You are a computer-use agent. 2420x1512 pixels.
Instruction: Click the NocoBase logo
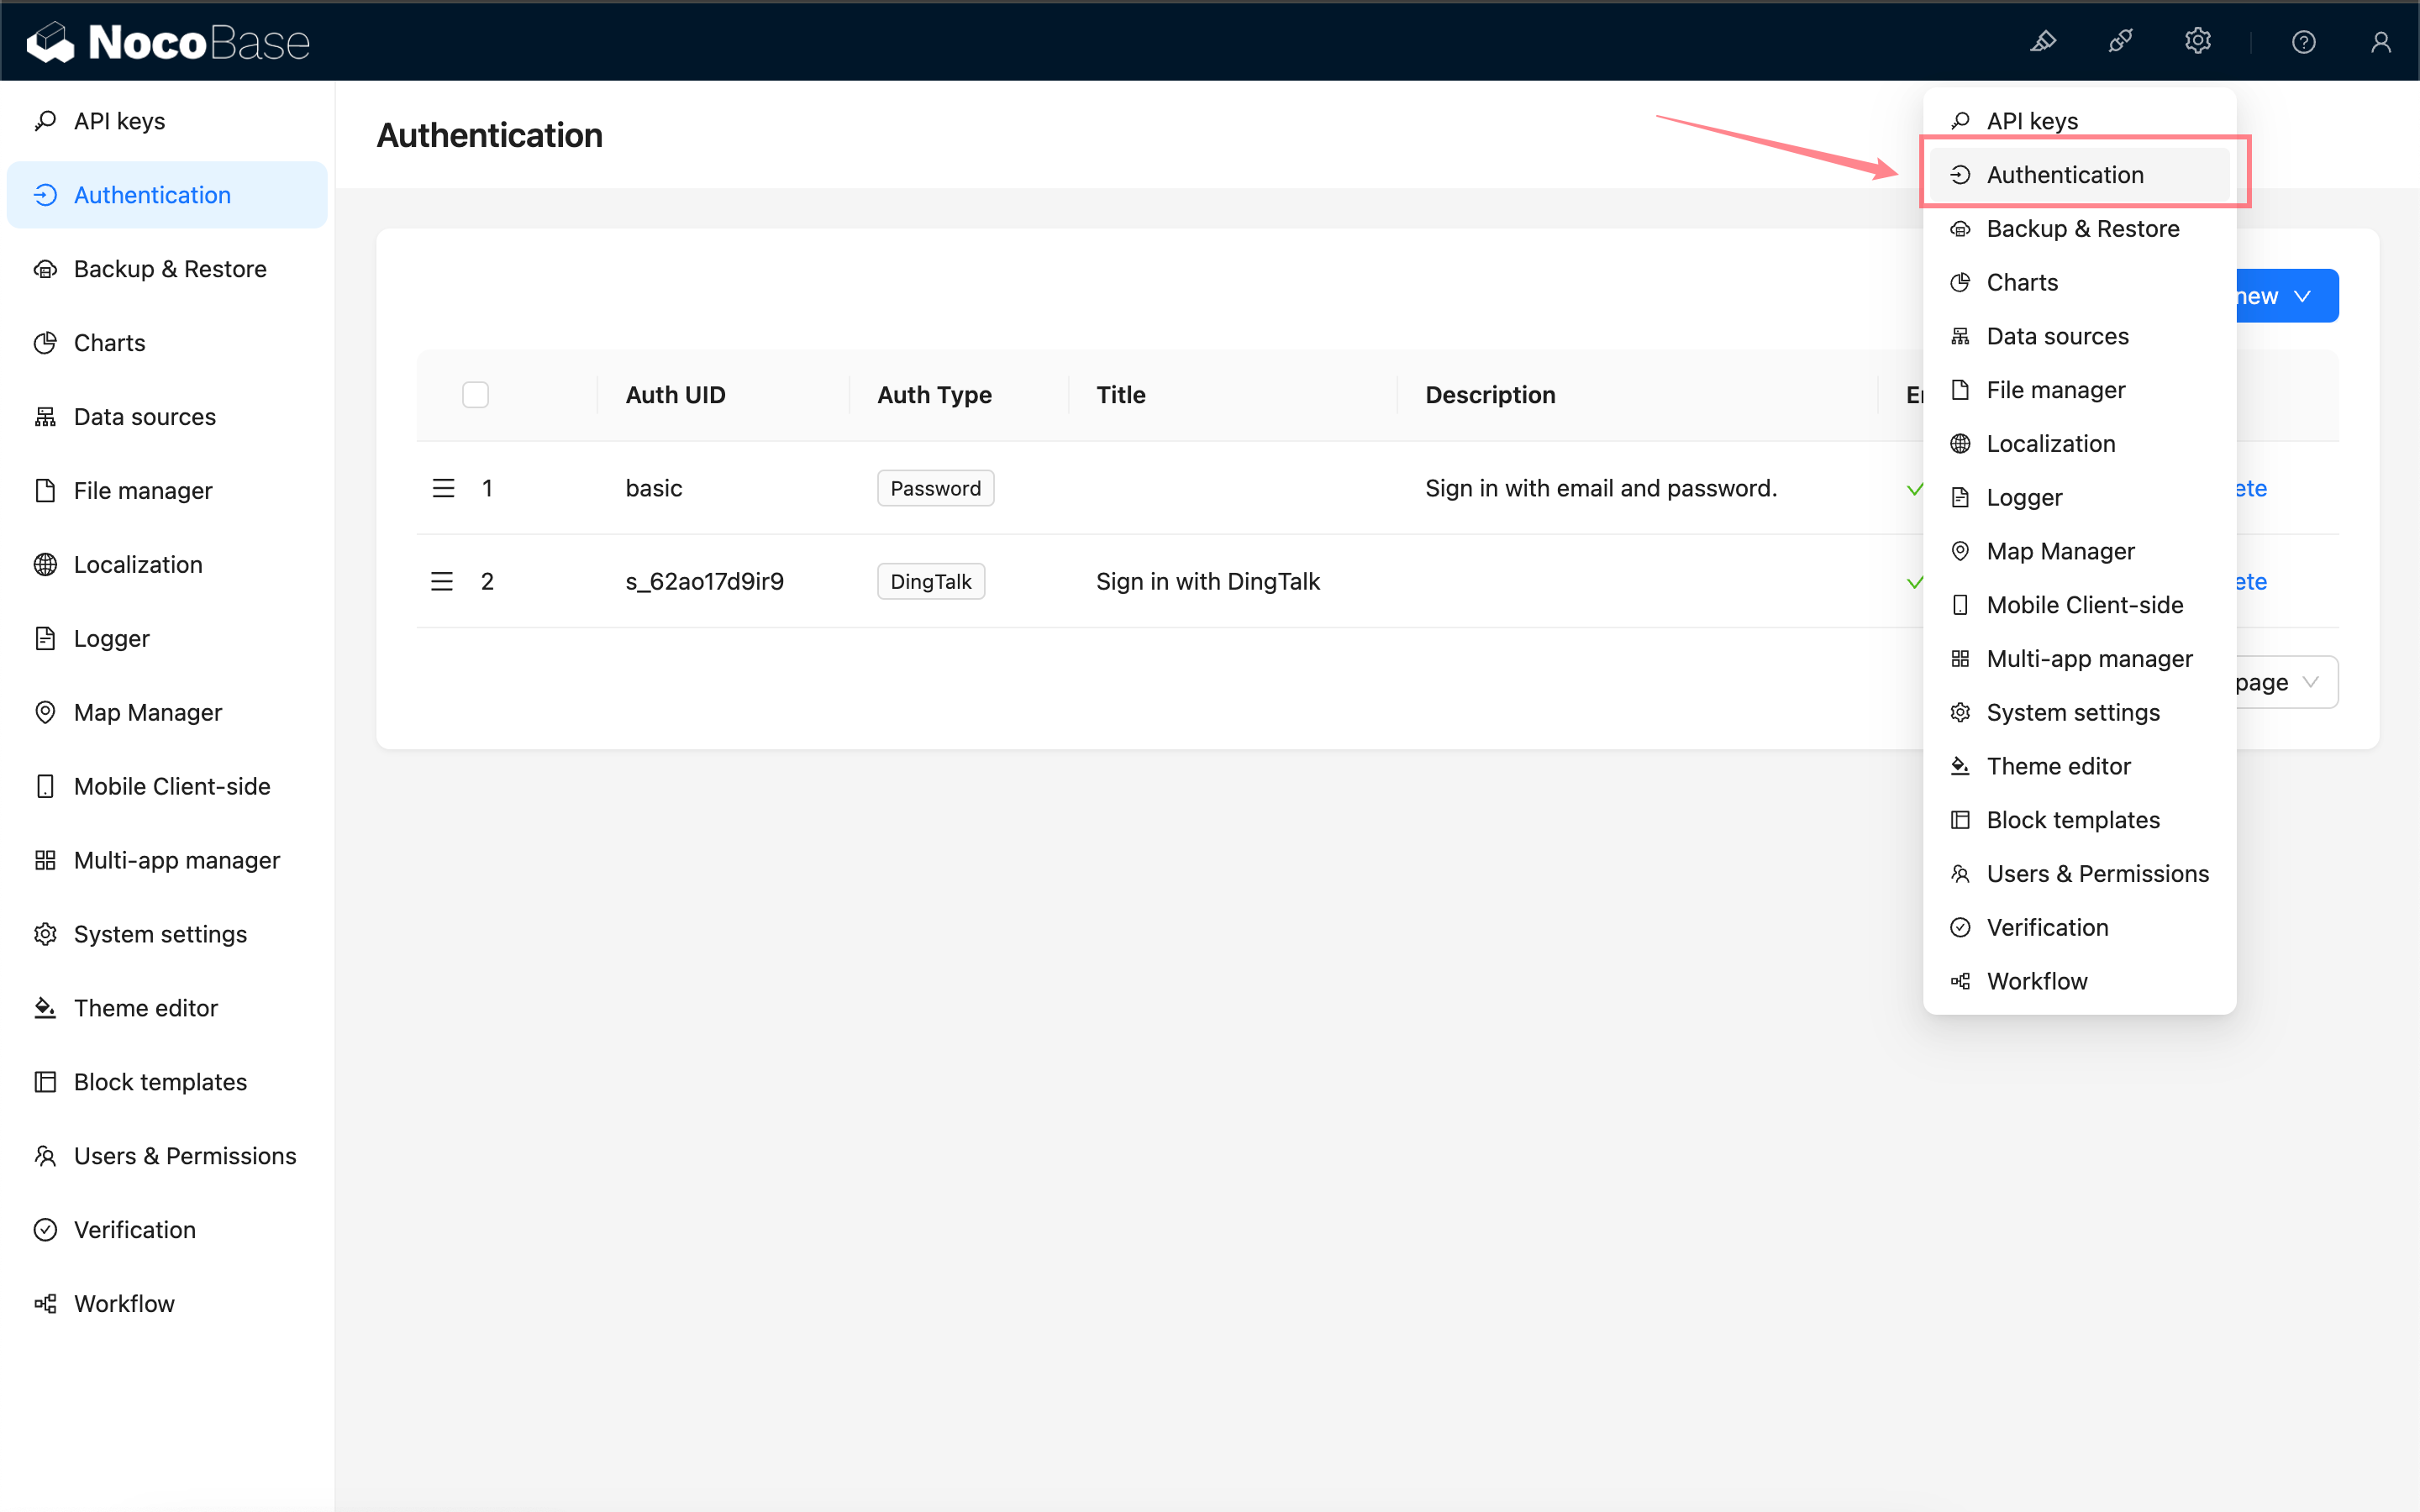coord(168,42)
